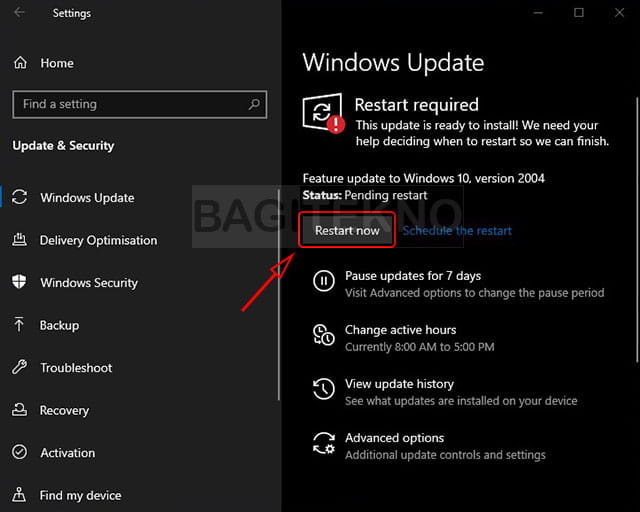The width and height of the screenshot is (640, 512).
Task: Click the Backup upload arrow icon
Action: point(19,325)
